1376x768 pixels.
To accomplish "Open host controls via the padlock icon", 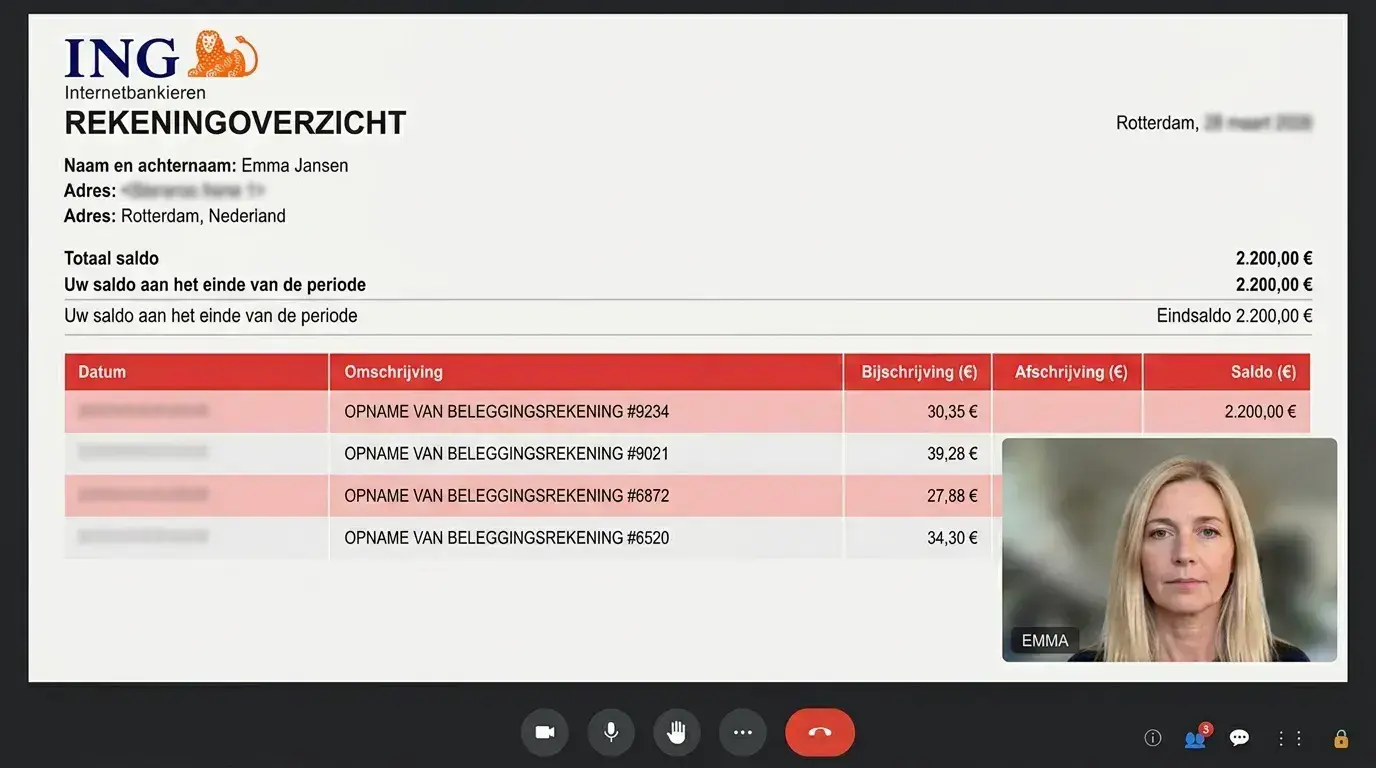I will pyautogui.click(x=1341, y=738).
